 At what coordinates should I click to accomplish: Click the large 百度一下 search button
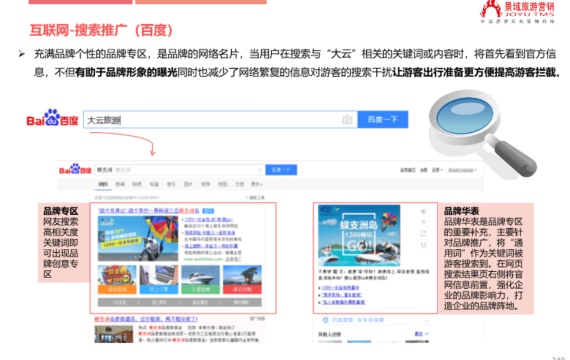pos(383,120)
